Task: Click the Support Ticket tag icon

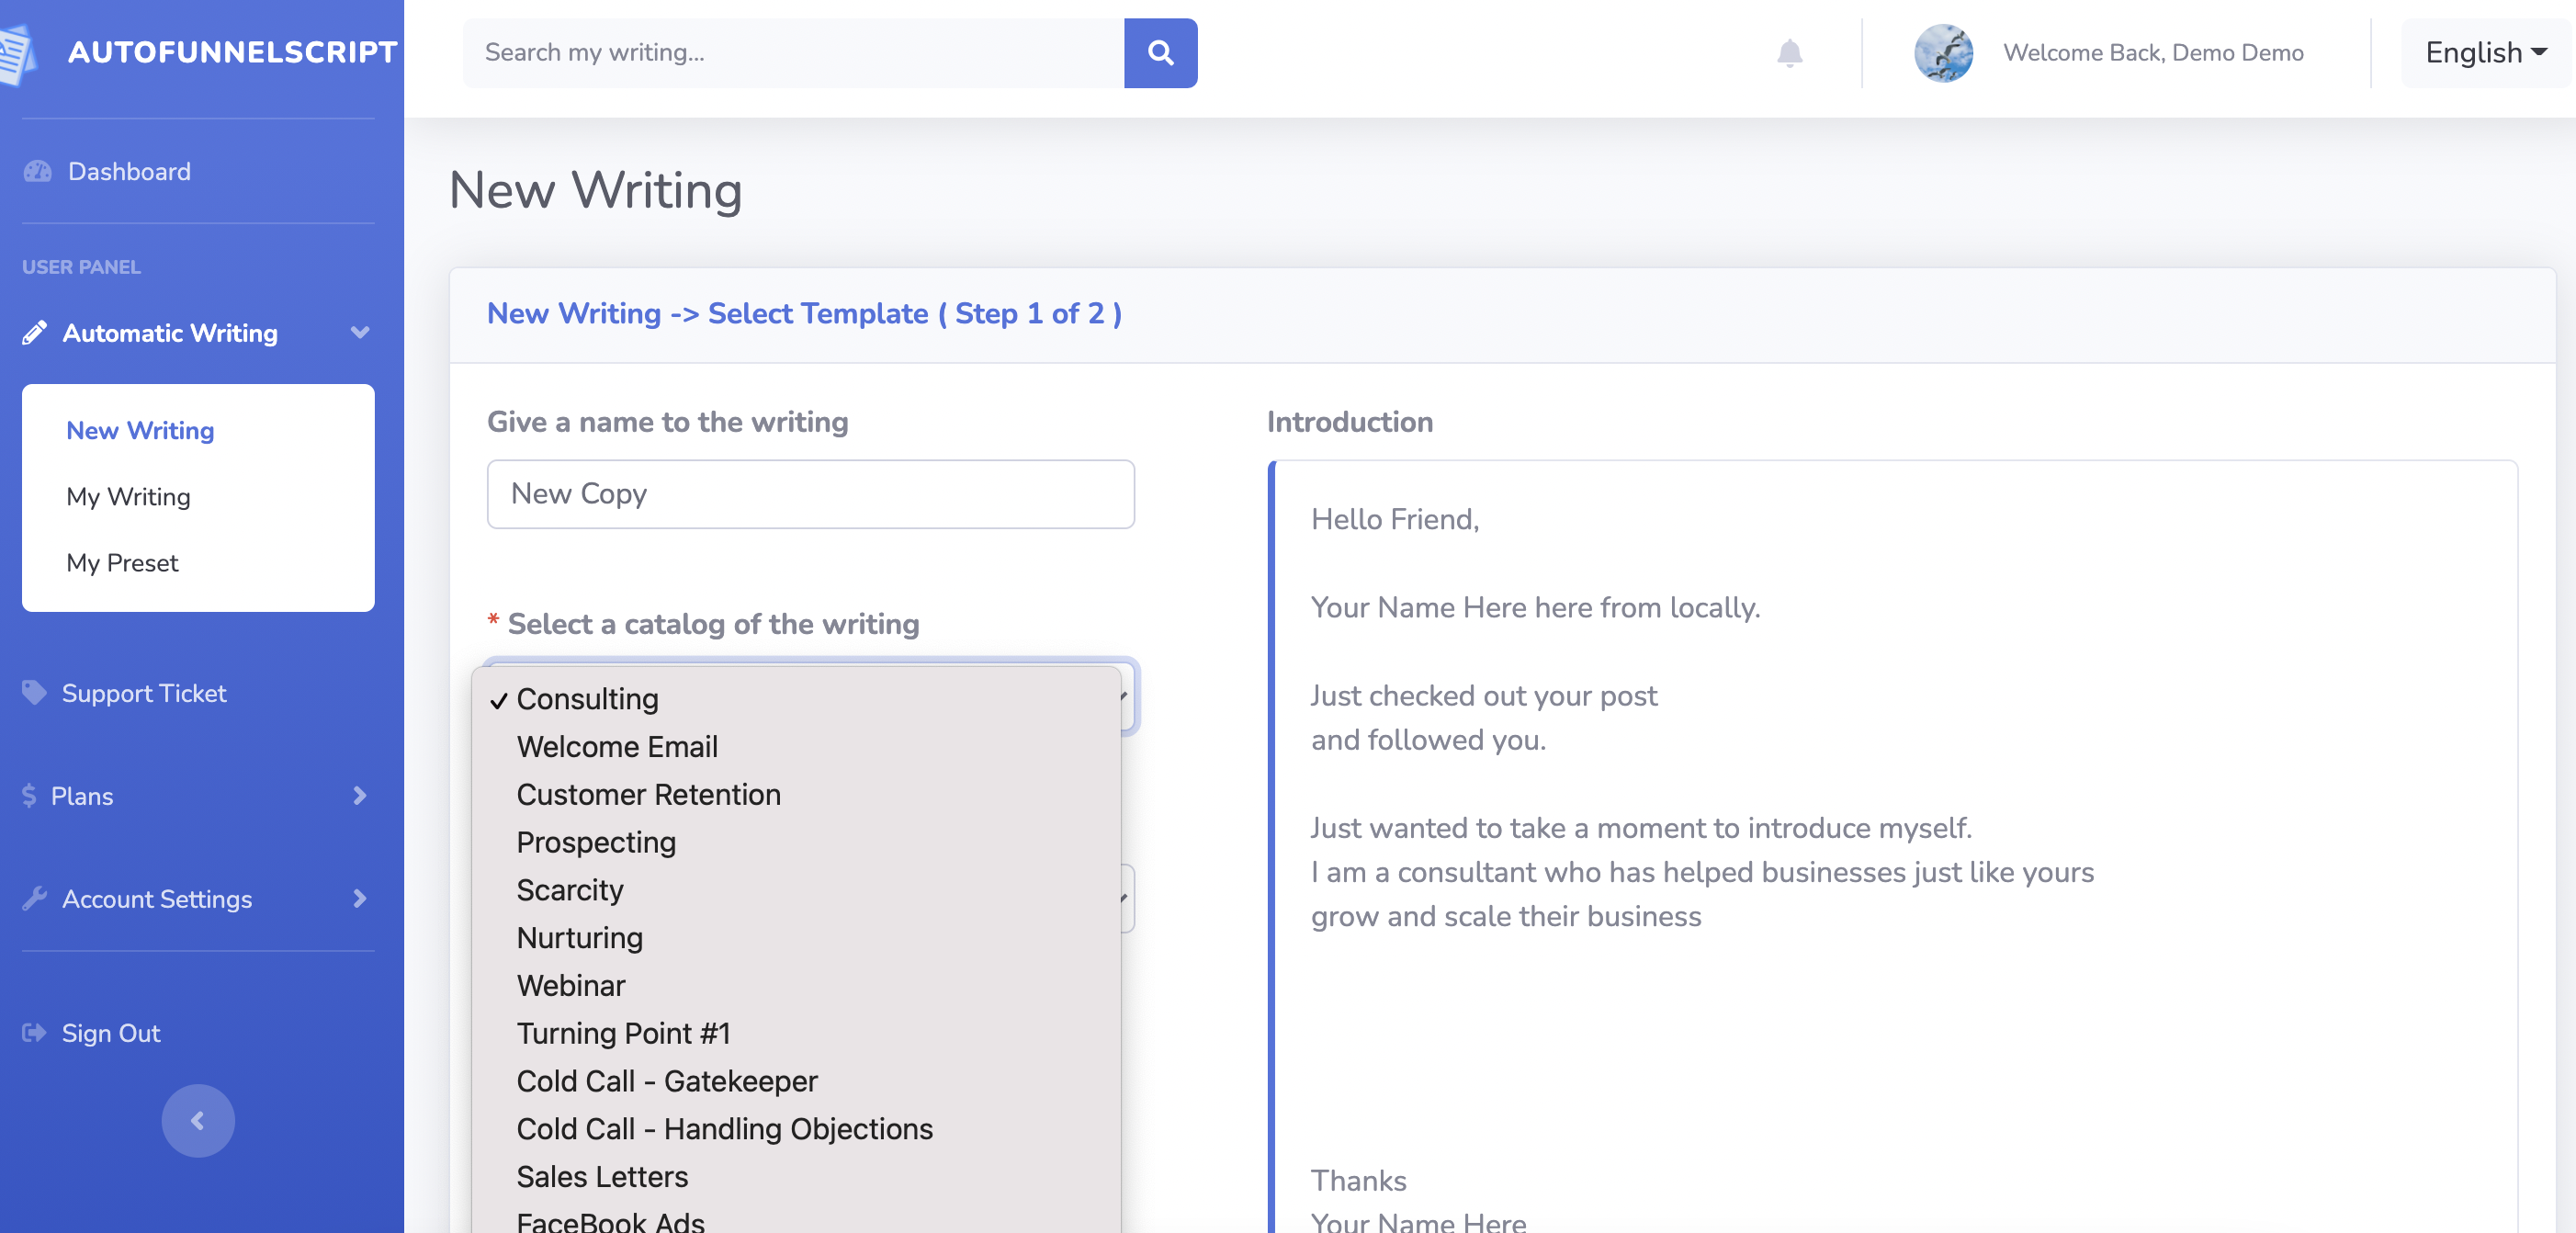Action: pos(34,692)
